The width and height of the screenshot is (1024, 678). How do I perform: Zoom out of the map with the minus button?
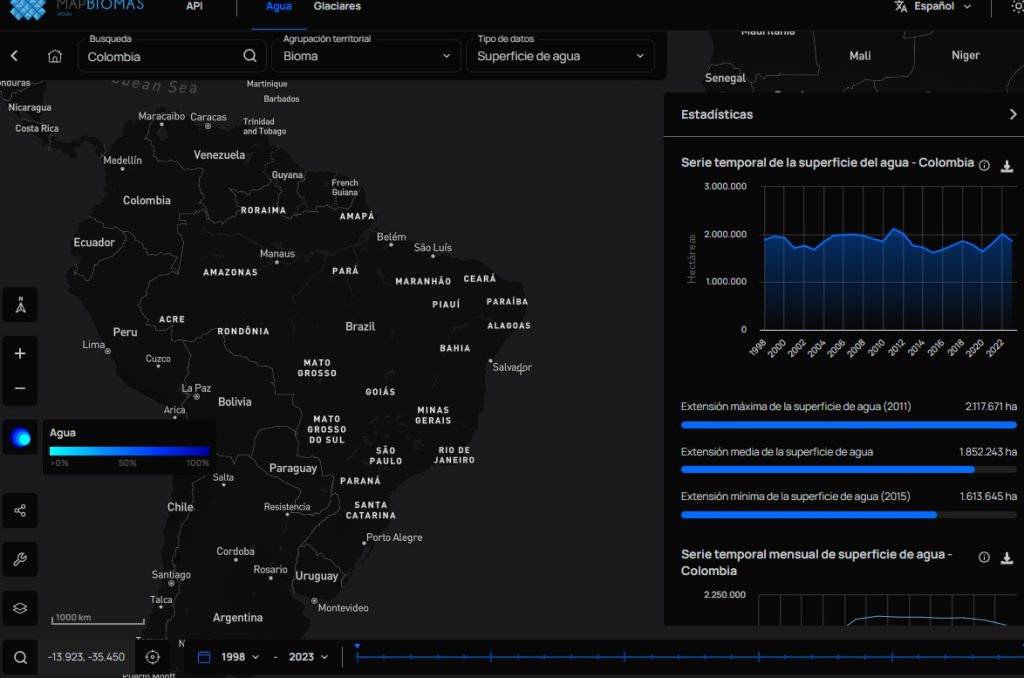[x=20, y=389]
